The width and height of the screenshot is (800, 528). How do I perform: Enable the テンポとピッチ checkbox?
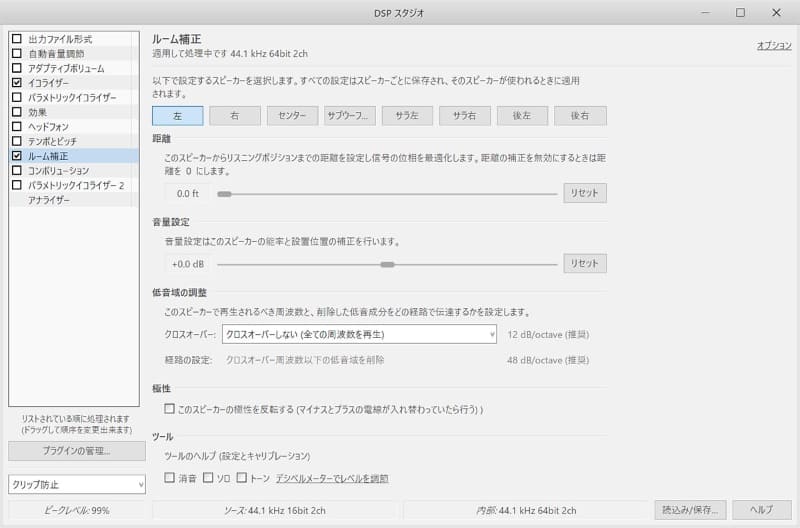click(17, 141)
